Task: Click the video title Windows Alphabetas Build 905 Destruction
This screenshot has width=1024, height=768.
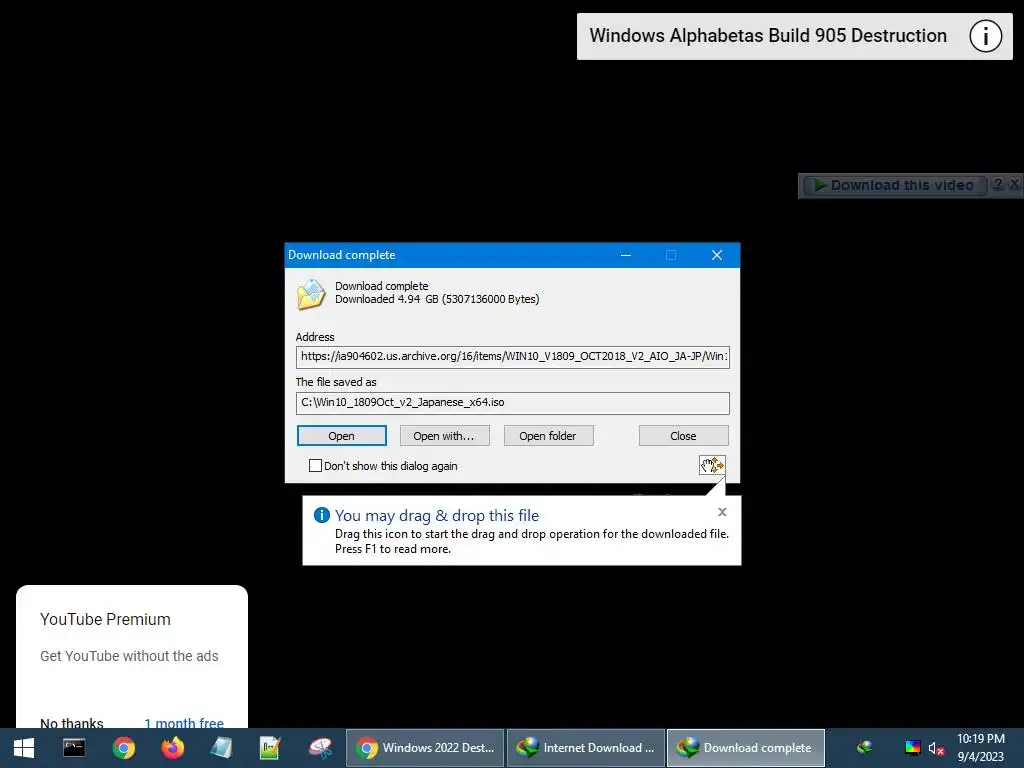Action: [x=768, y=36]
